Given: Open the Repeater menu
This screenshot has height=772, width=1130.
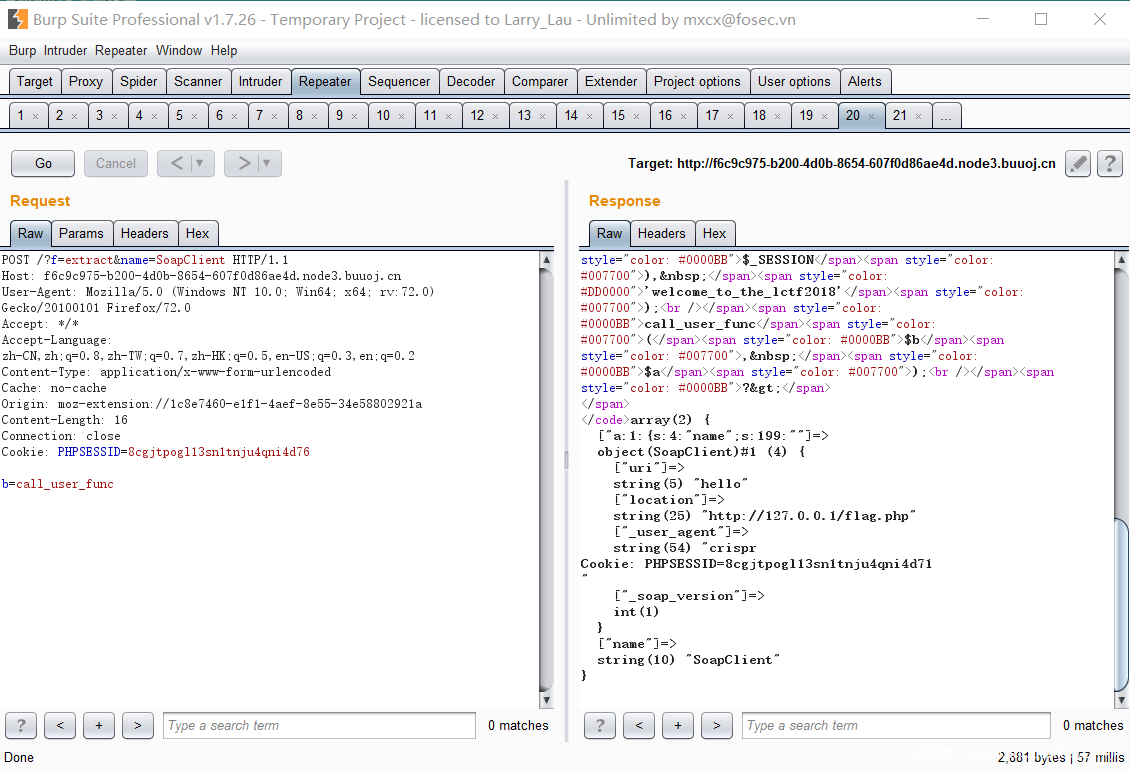Looking at the screenshot, I should click(x=121, y=50).
